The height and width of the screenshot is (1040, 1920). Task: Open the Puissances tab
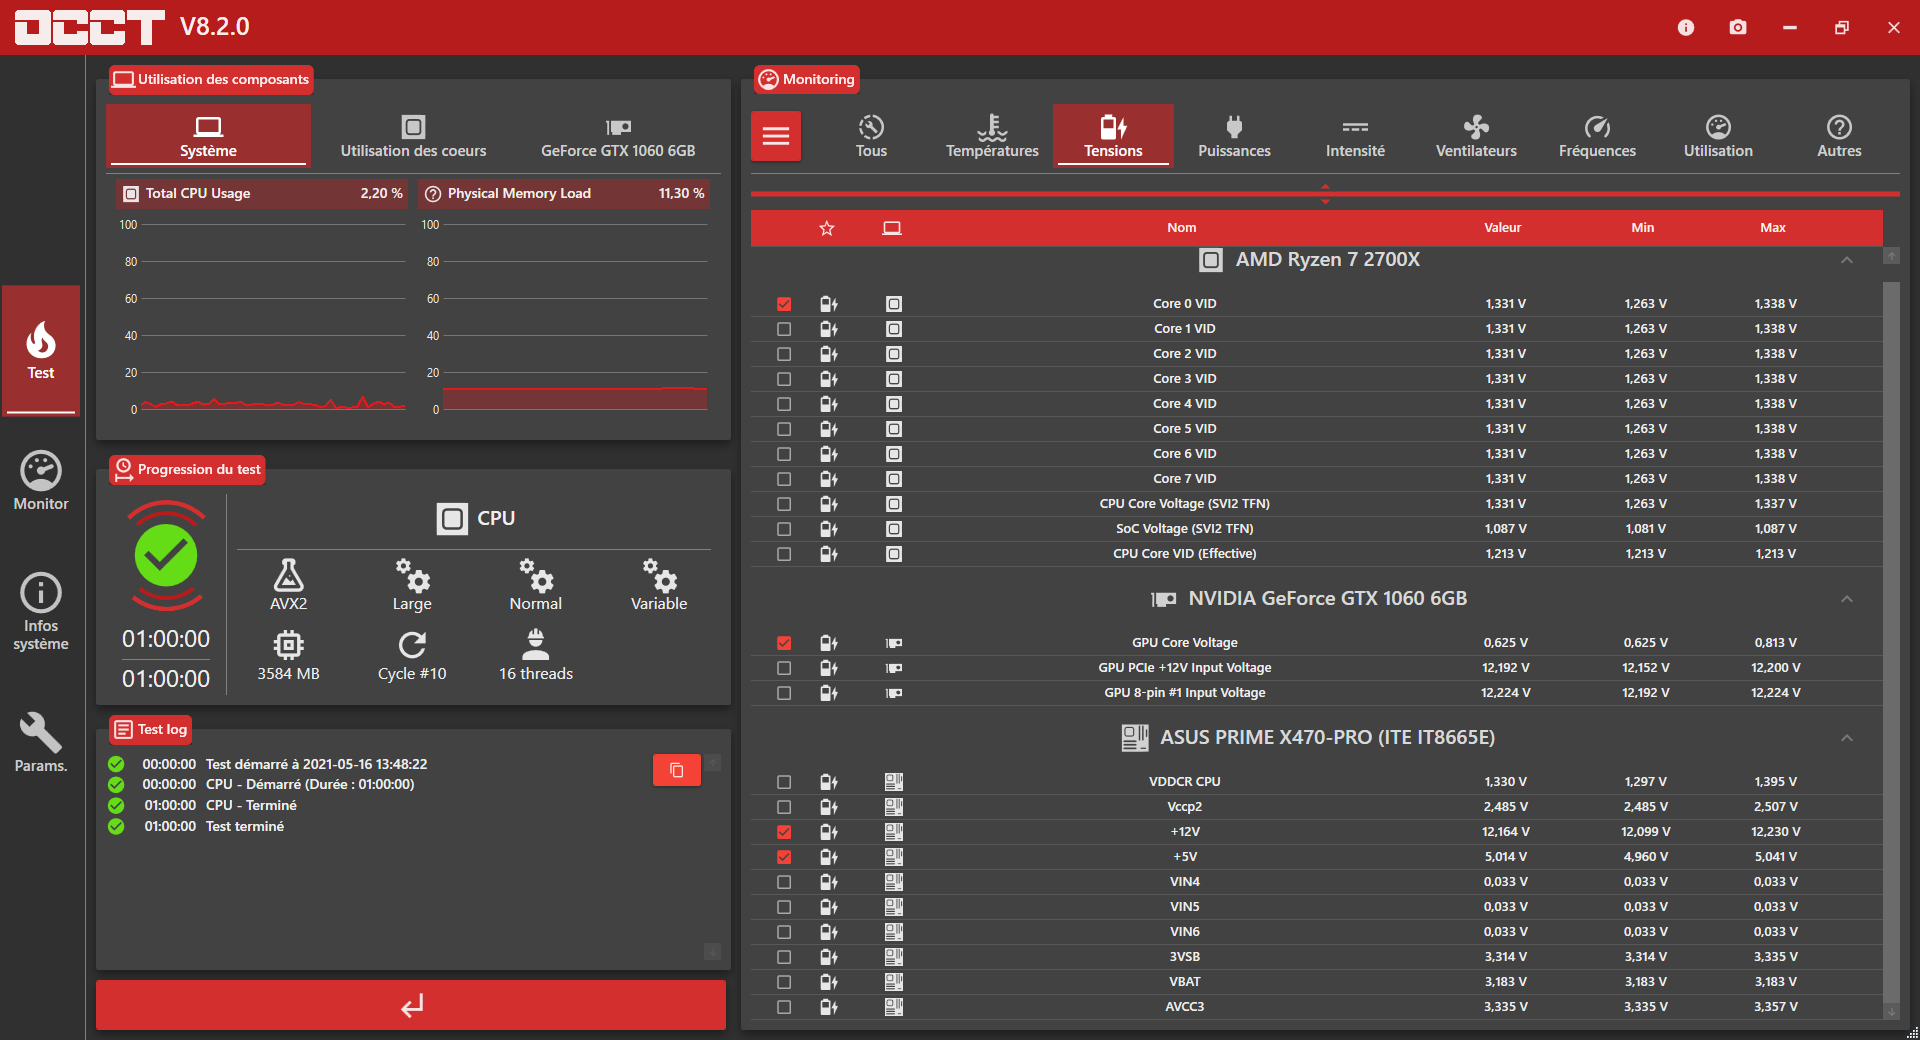click(1234, 135)
